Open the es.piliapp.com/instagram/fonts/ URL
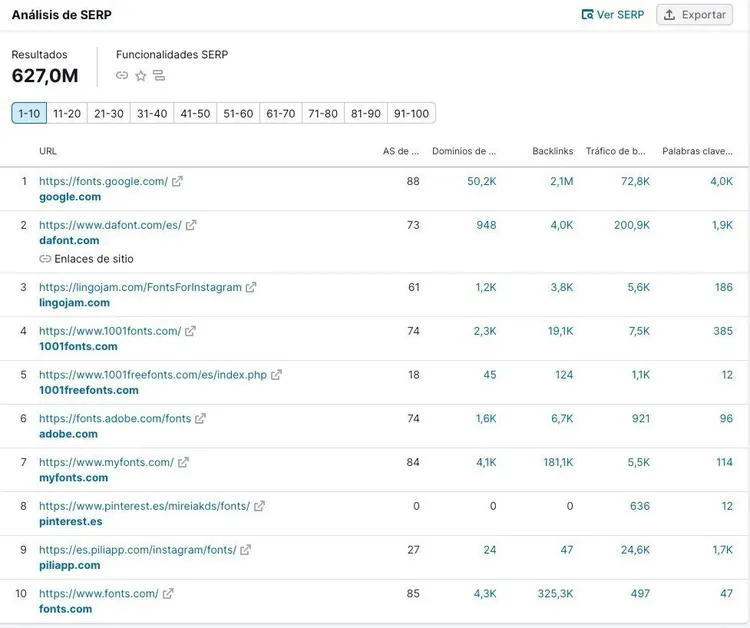Viewport: 750px width, 628px height. click(138, 550)
